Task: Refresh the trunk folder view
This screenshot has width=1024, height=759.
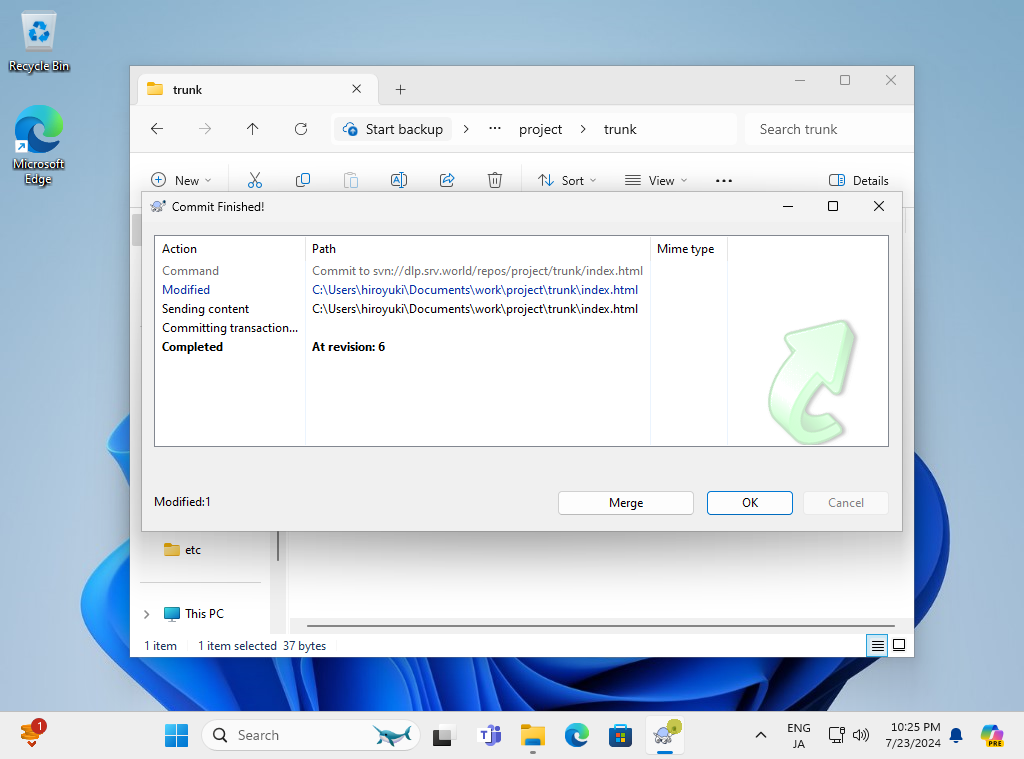Action: click(x=301, y=129)
